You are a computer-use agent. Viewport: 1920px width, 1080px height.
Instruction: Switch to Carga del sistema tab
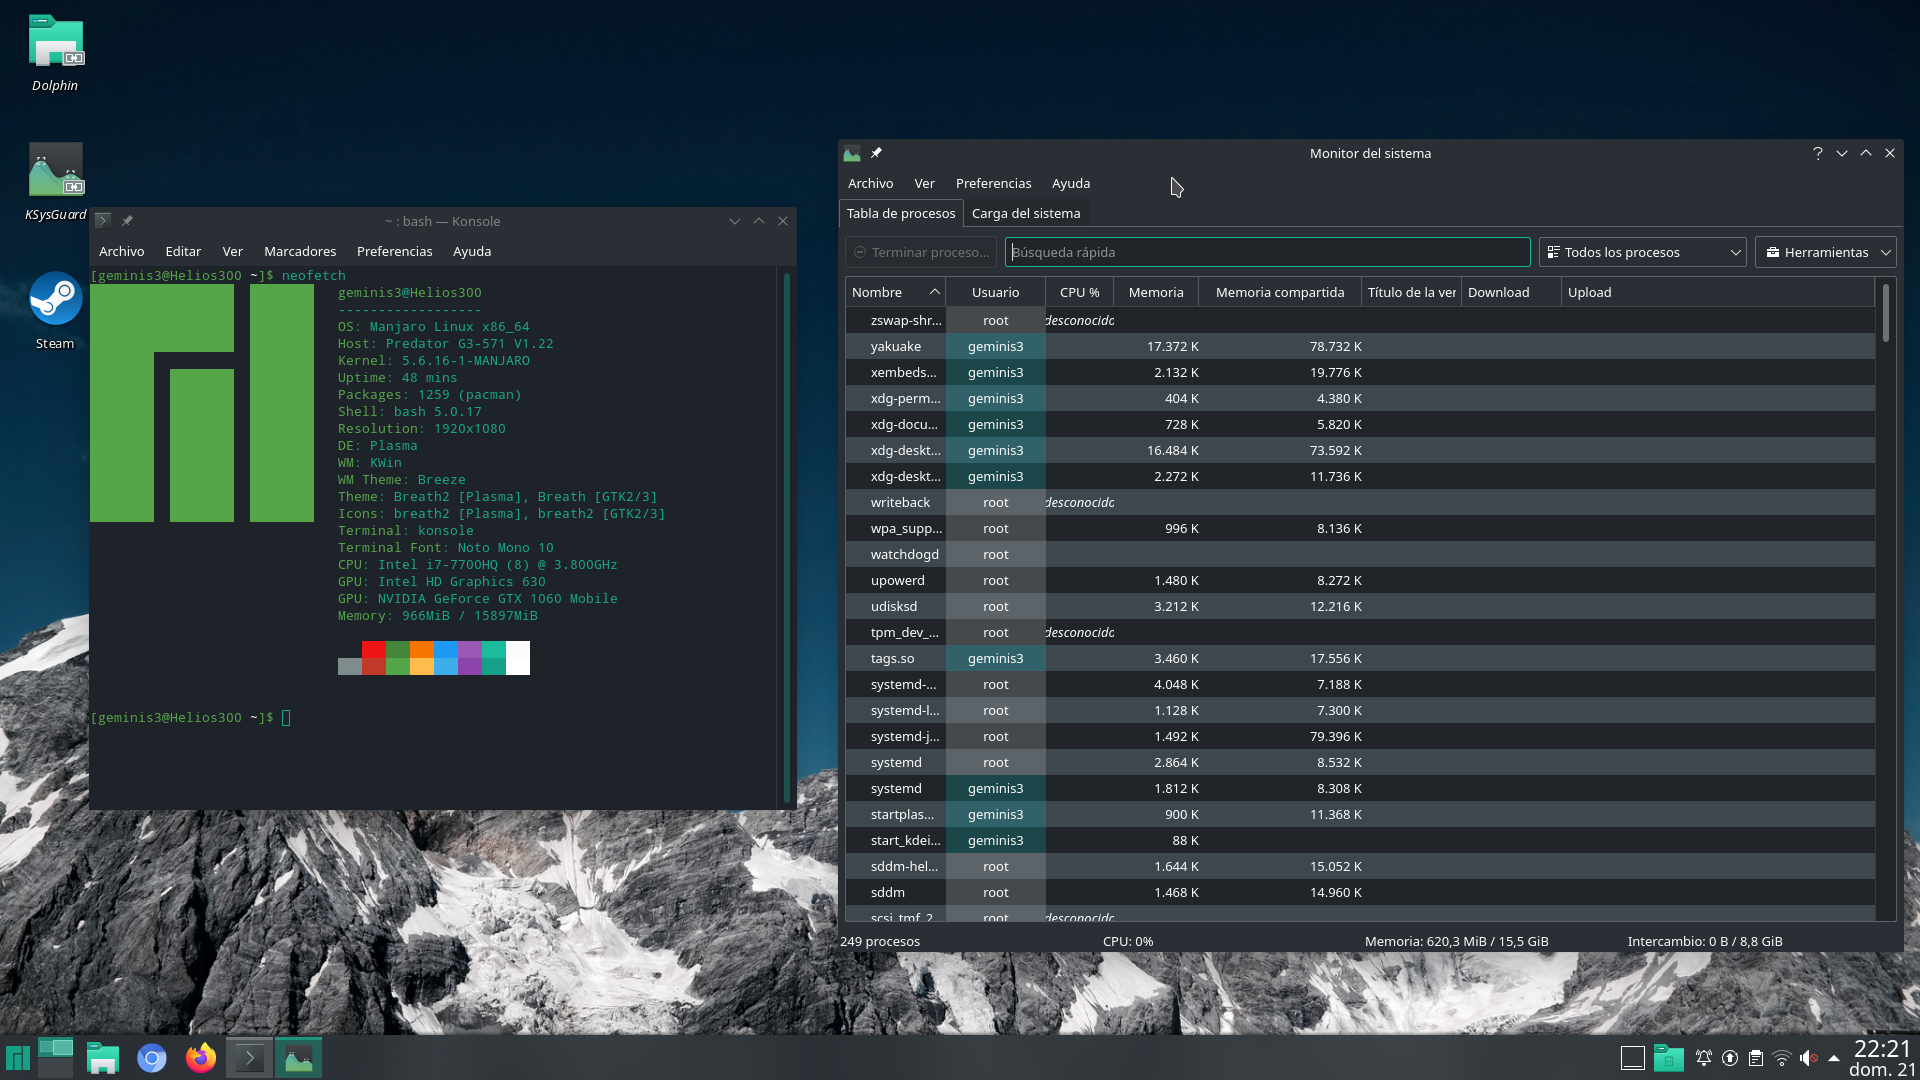point(1025,213)
